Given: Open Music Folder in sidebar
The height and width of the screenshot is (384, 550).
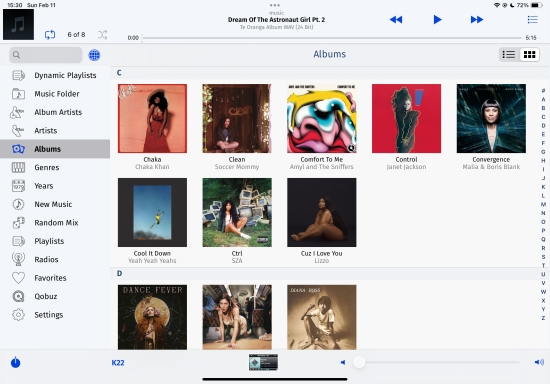Looking at the screenshot, I should (x=55, y=94).
